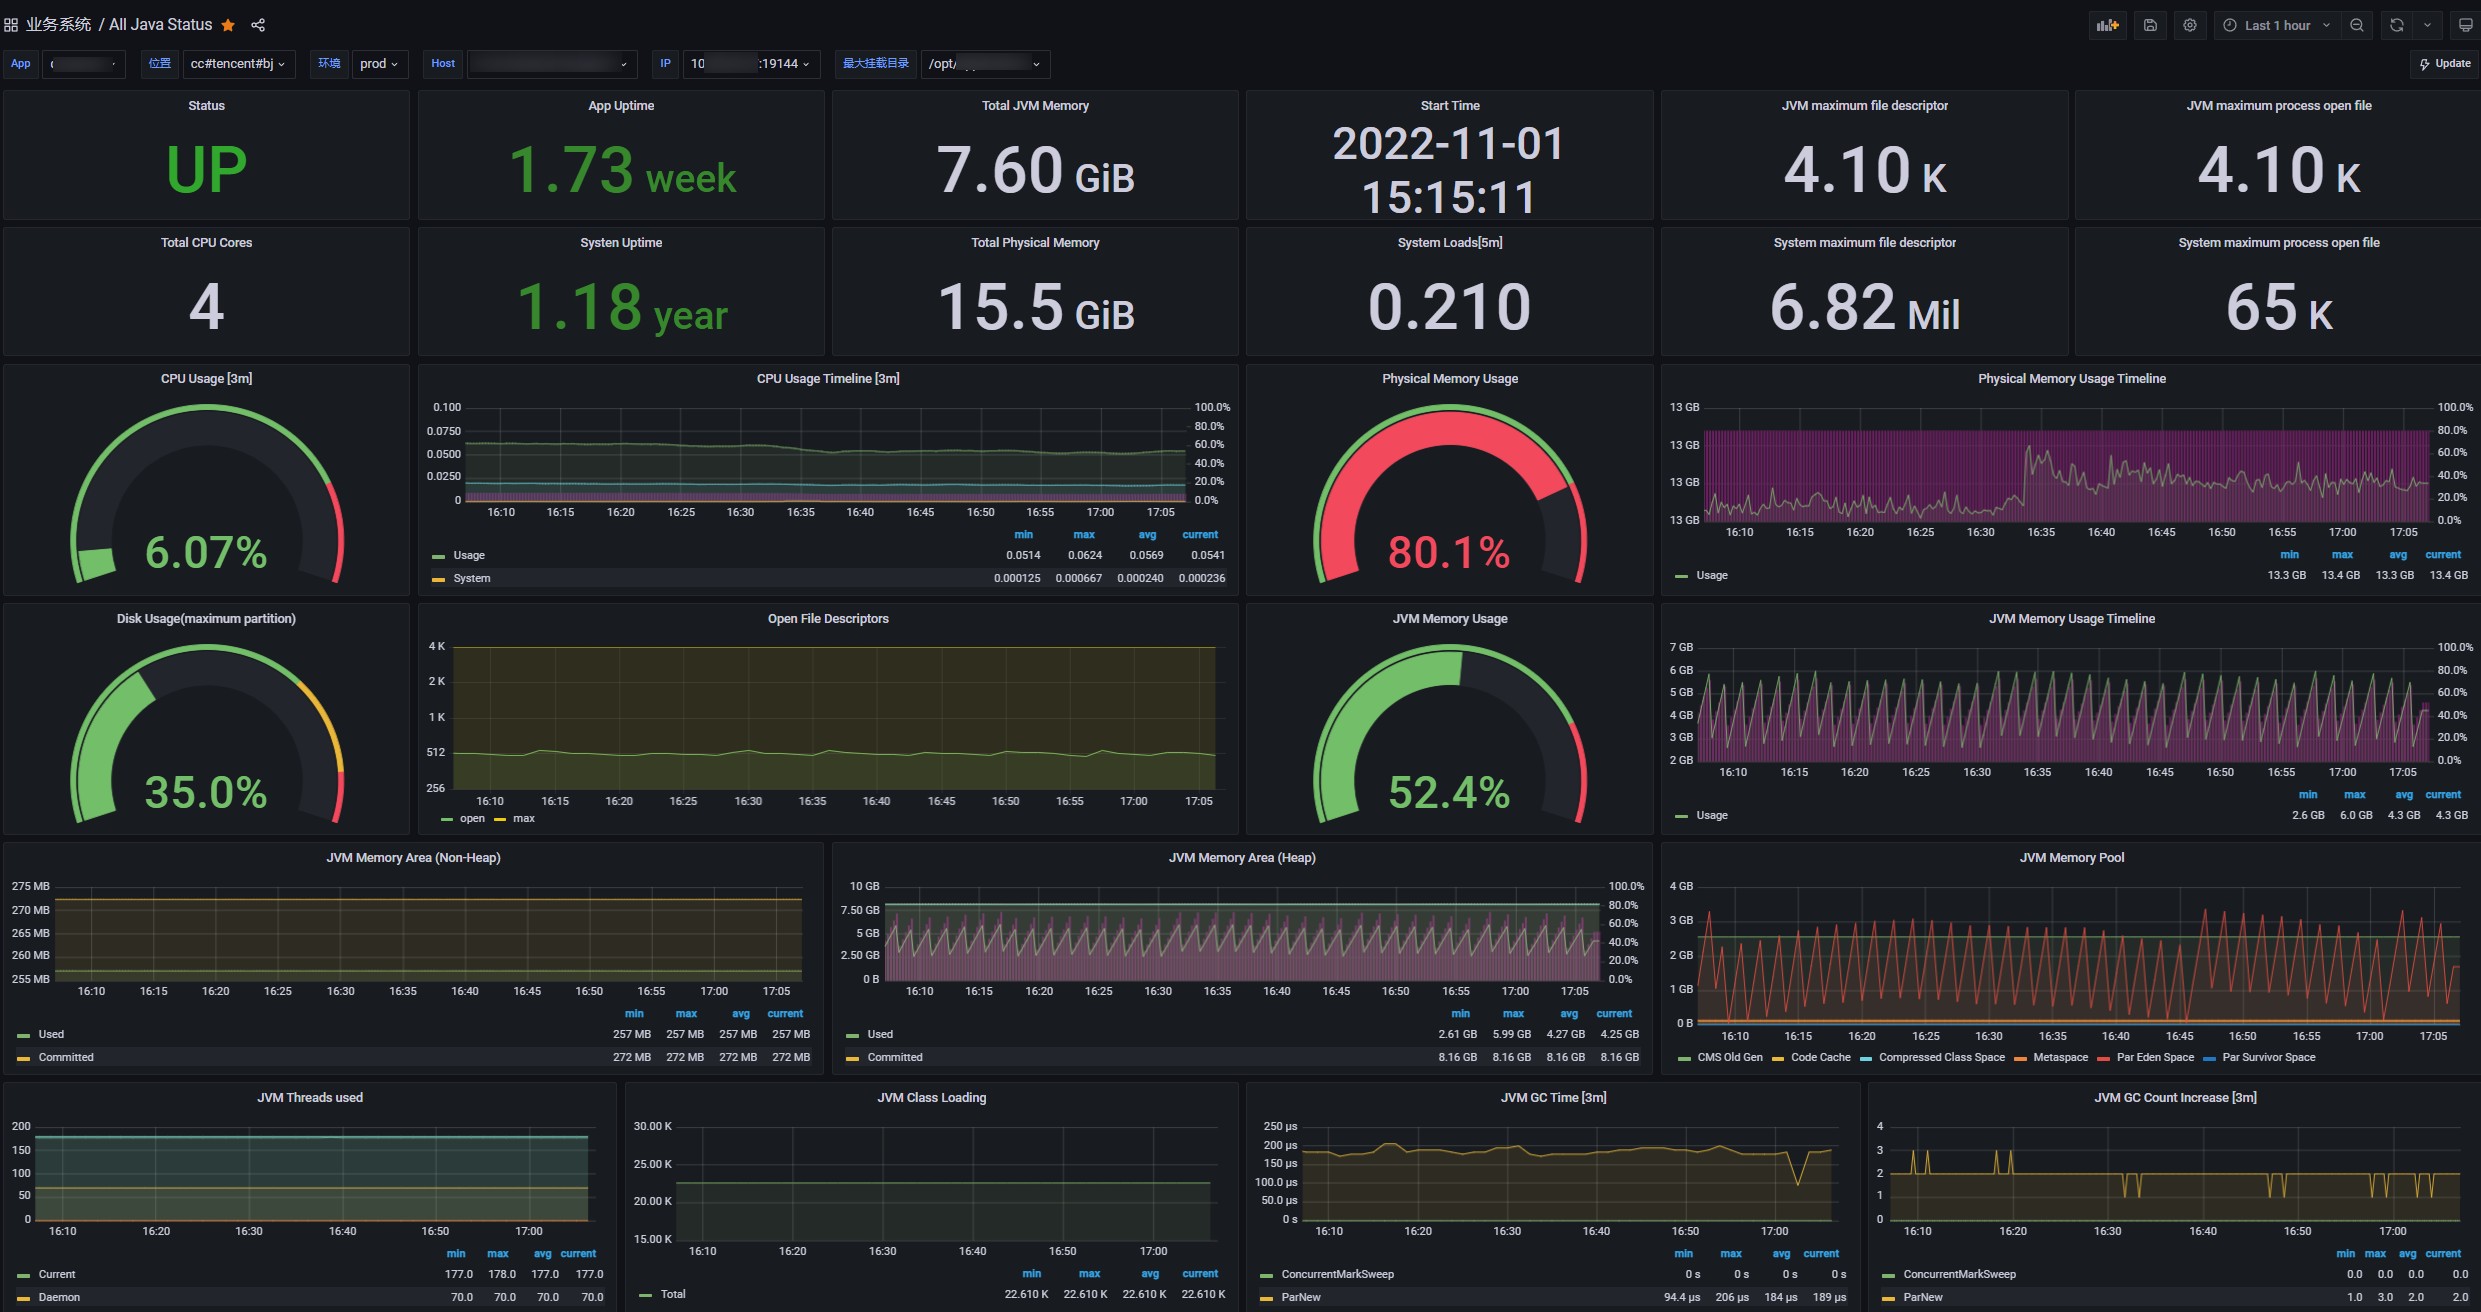Toggle Daemon series in JVM Threads legend
Viewport: 2481px width, 1312px height.
tap(59, 1297)
